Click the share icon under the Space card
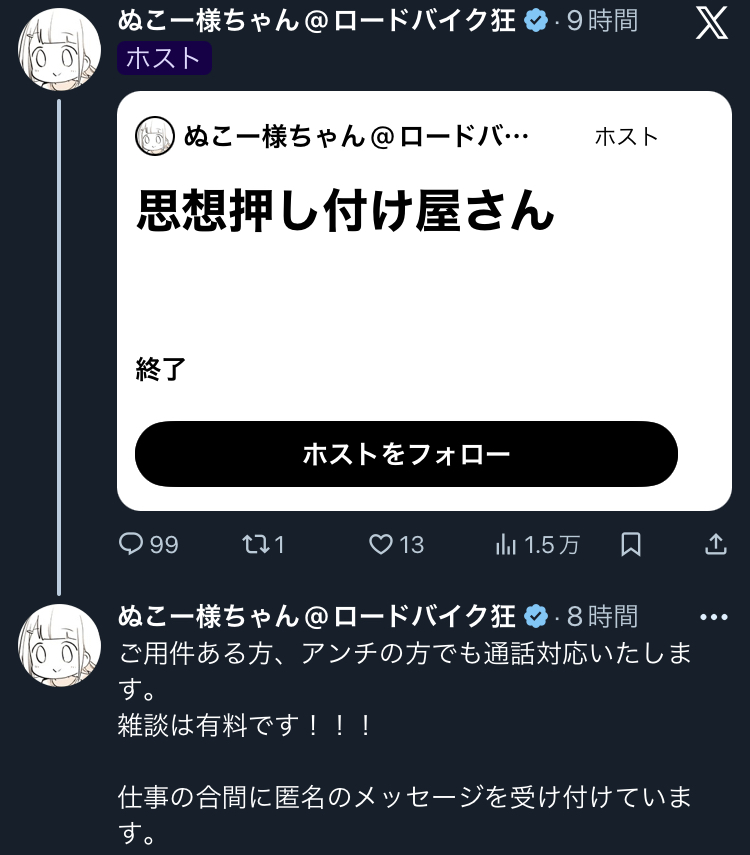The width and height of the screenshot is (750, 855). click(x=716, y=544)
